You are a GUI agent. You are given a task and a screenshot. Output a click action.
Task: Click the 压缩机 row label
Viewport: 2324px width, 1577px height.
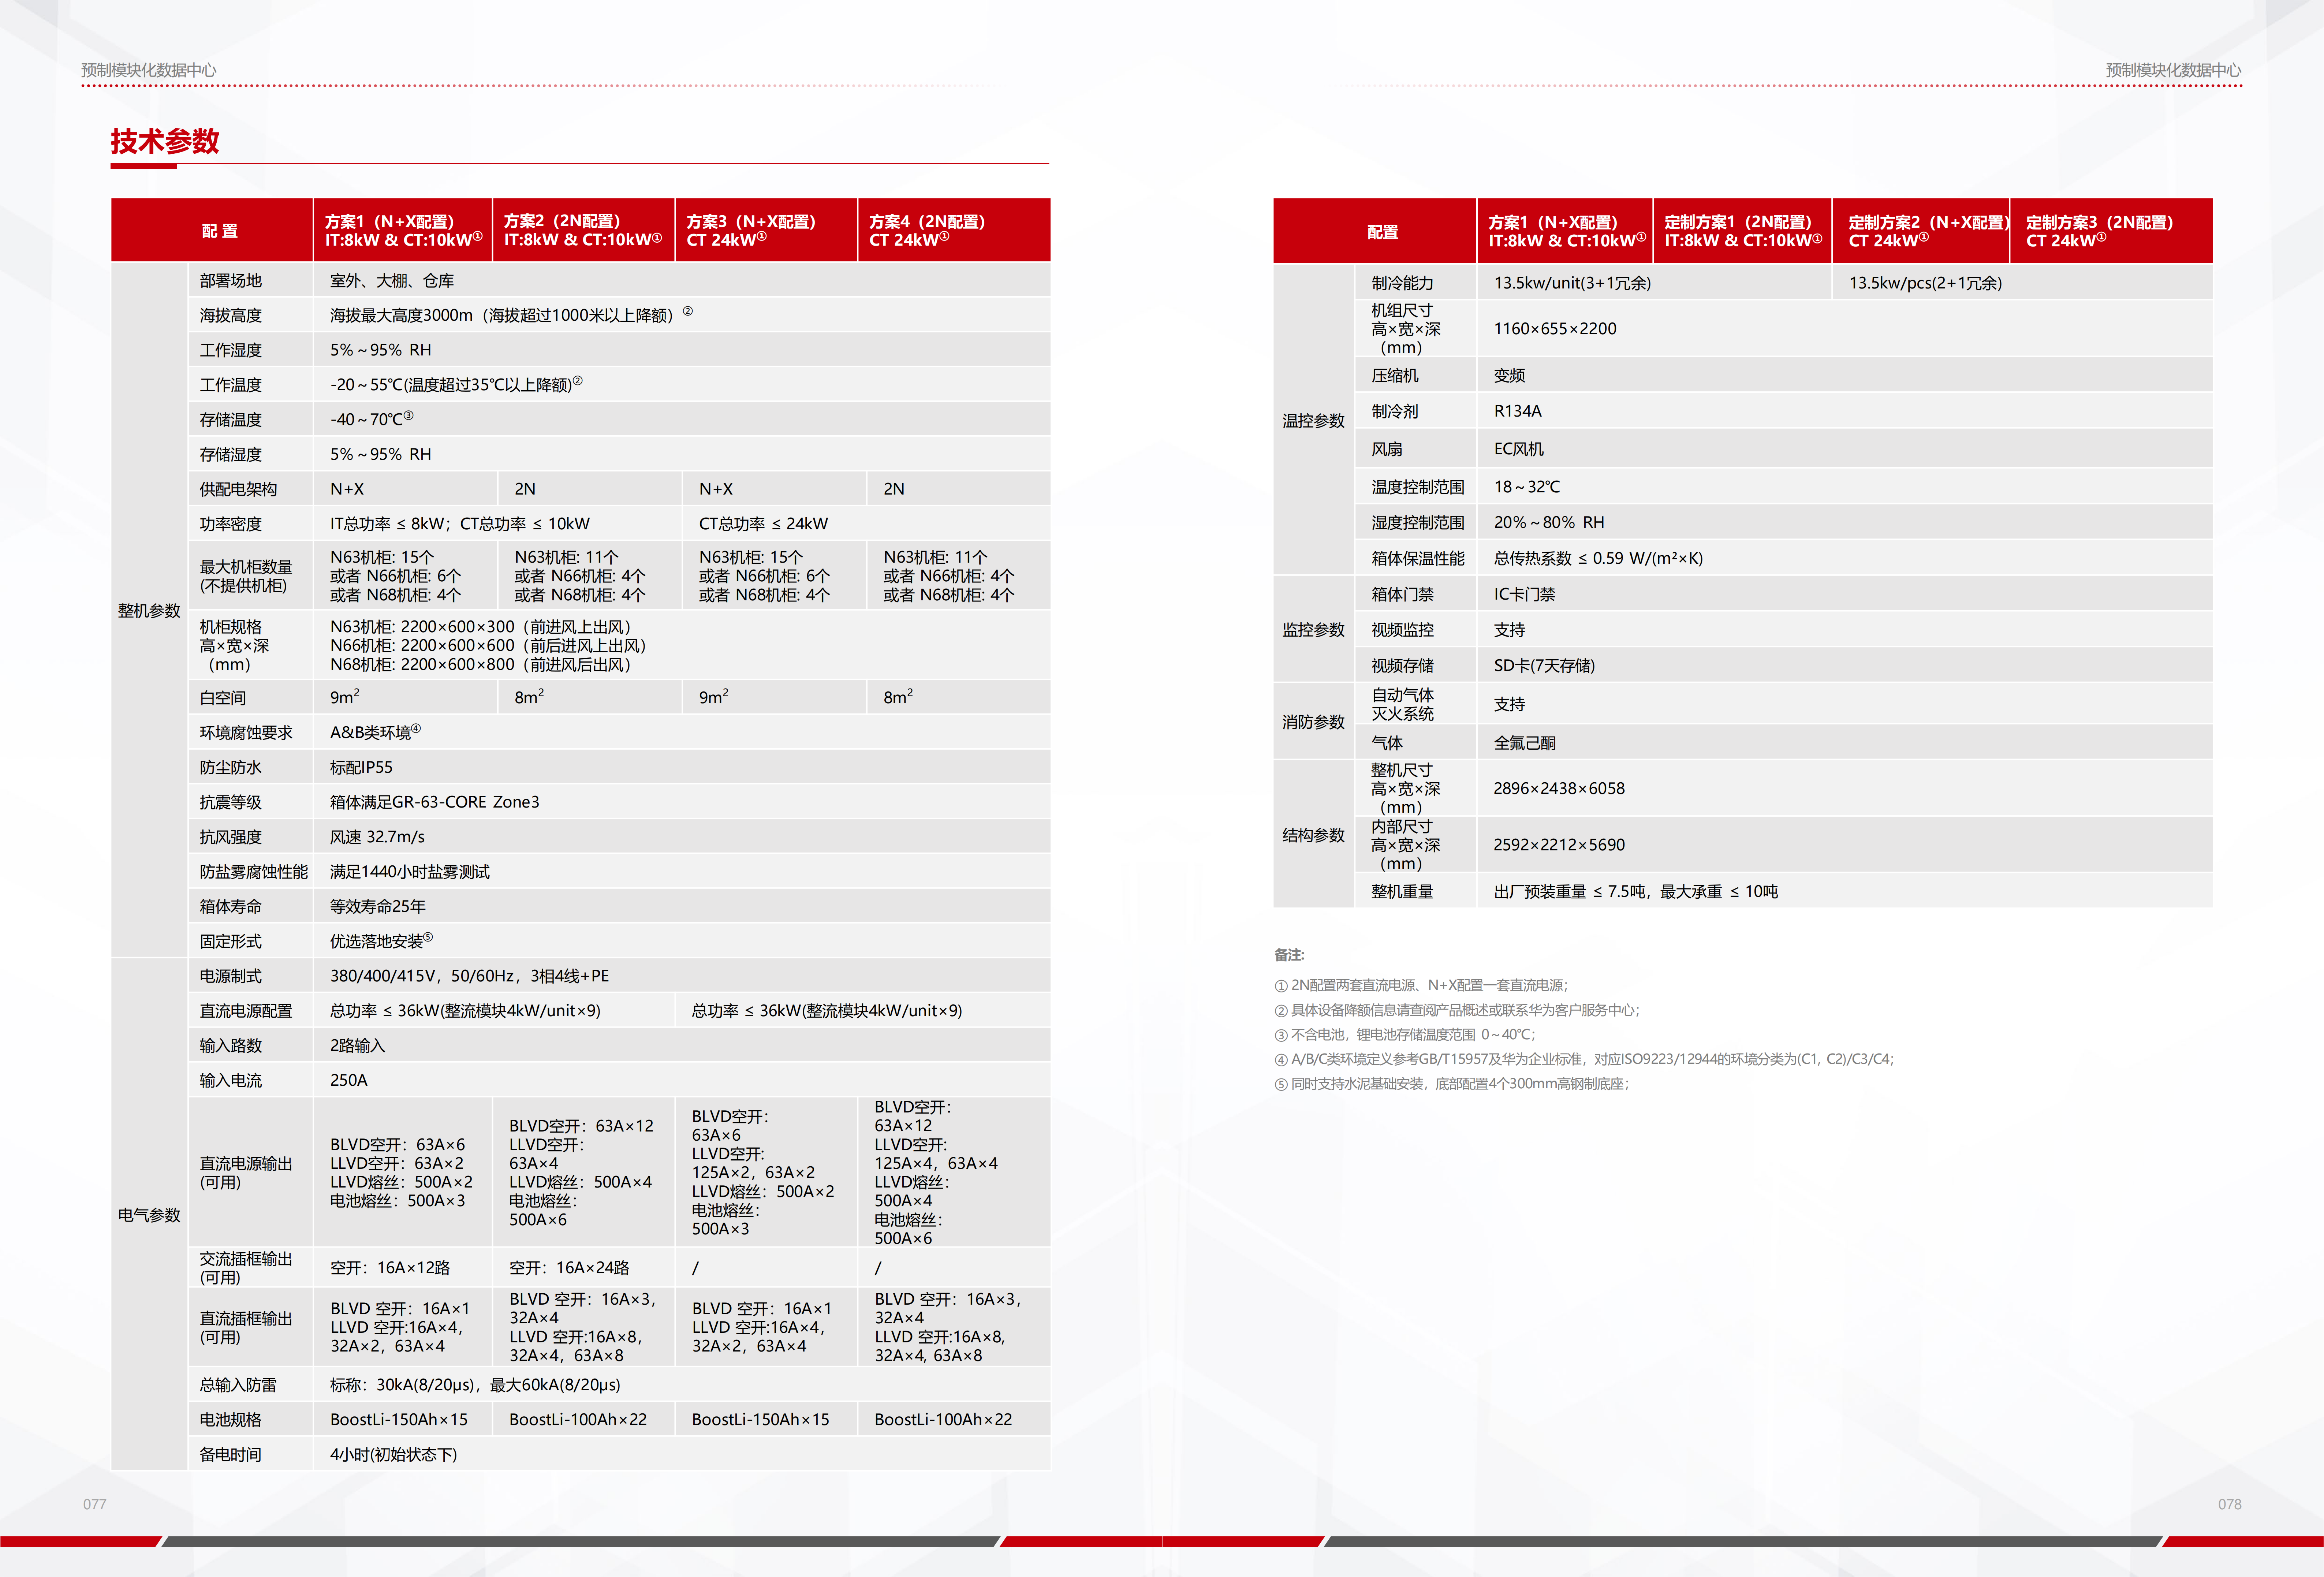(x=1395, y=376)
